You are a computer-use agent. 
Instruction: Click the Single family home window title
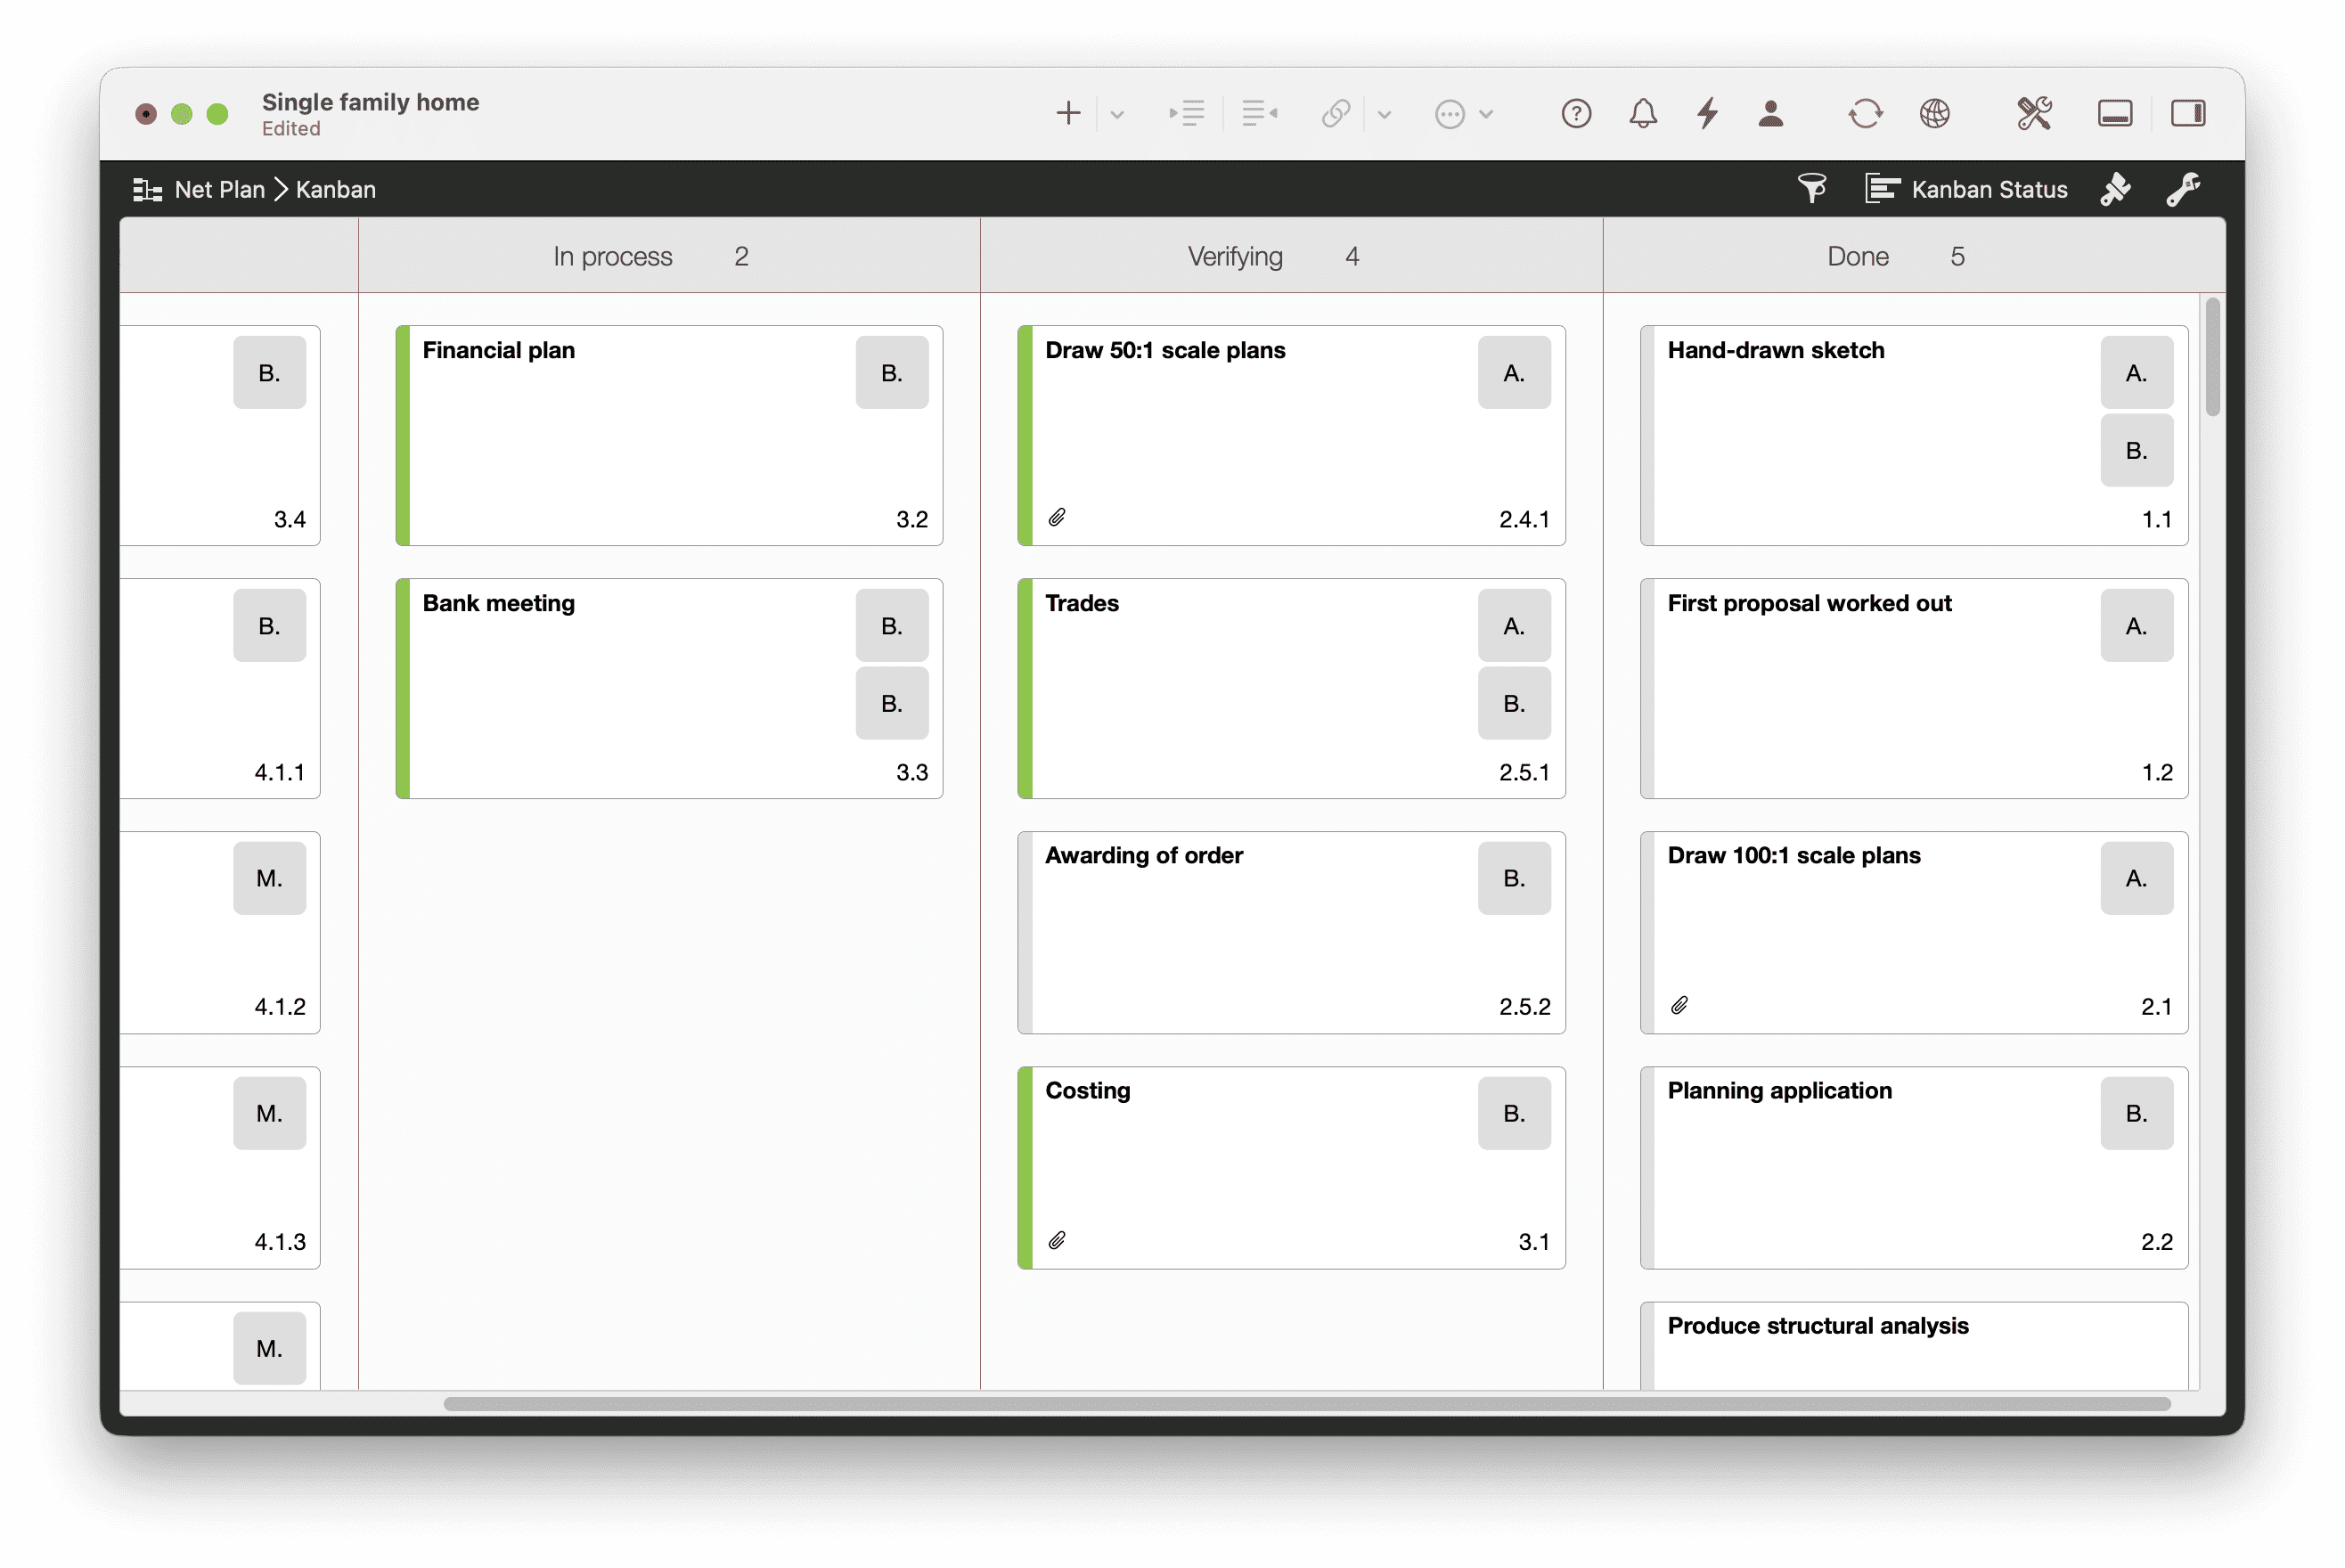tap(370, 102)
